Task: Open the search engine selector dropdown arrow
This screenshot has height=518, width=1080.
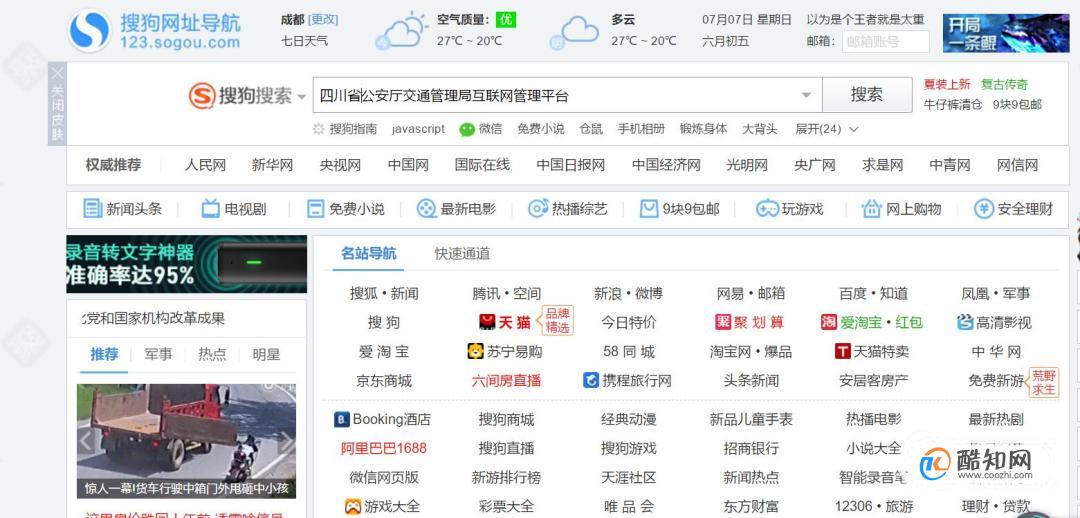Action: pos(301,97)
